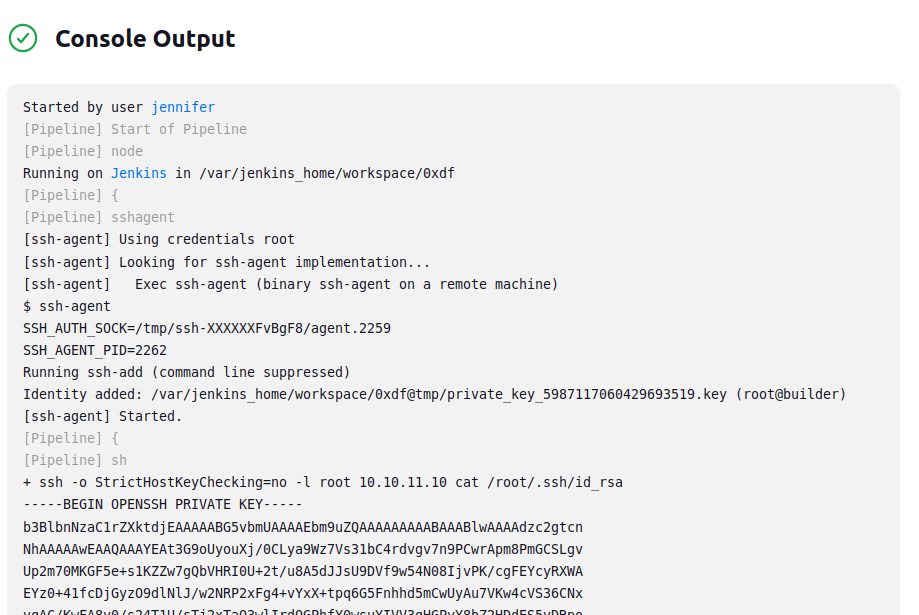This screenshot has width=919, height=615.
Task: Click the workspace path /var/jenkins_home/workspace/0xdf text
Action: (327, 173)
